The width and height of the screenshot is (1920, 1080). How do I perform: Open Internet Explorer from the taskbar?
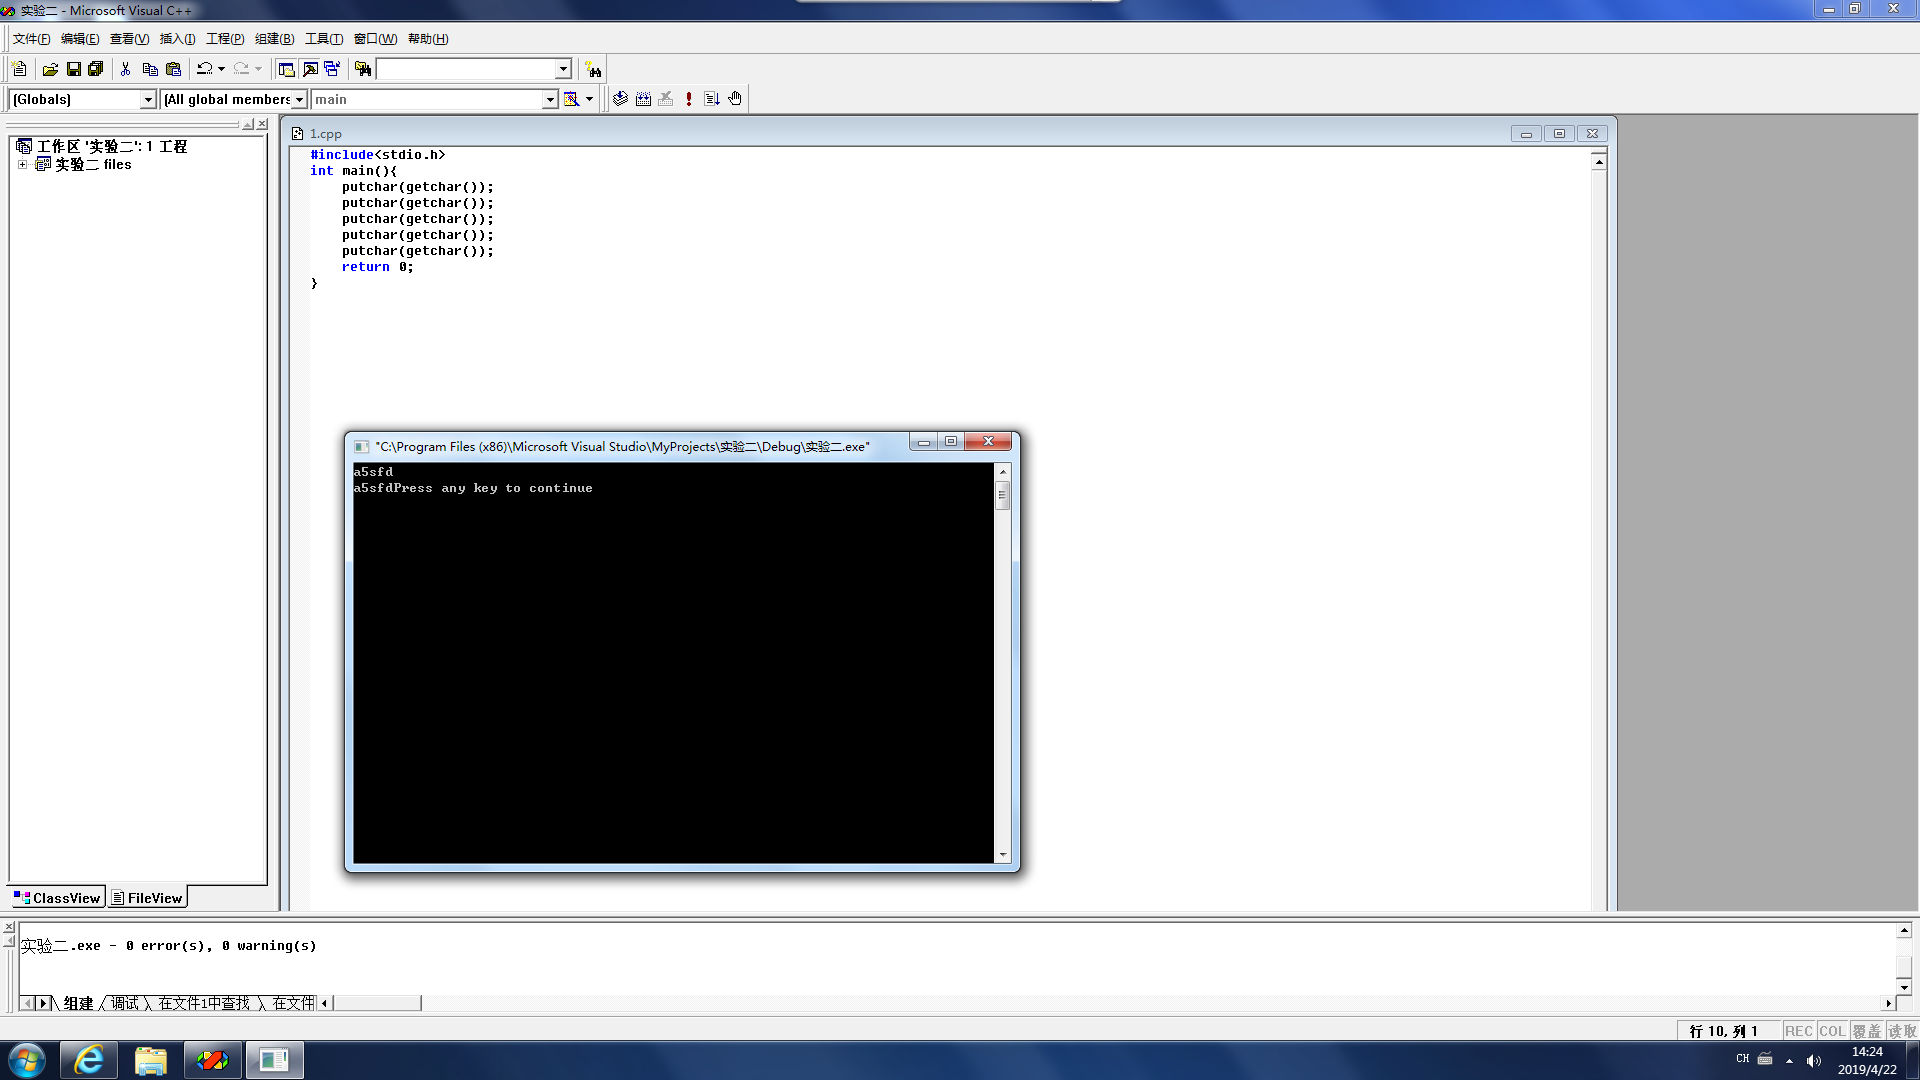click(x=88, y=1060)
